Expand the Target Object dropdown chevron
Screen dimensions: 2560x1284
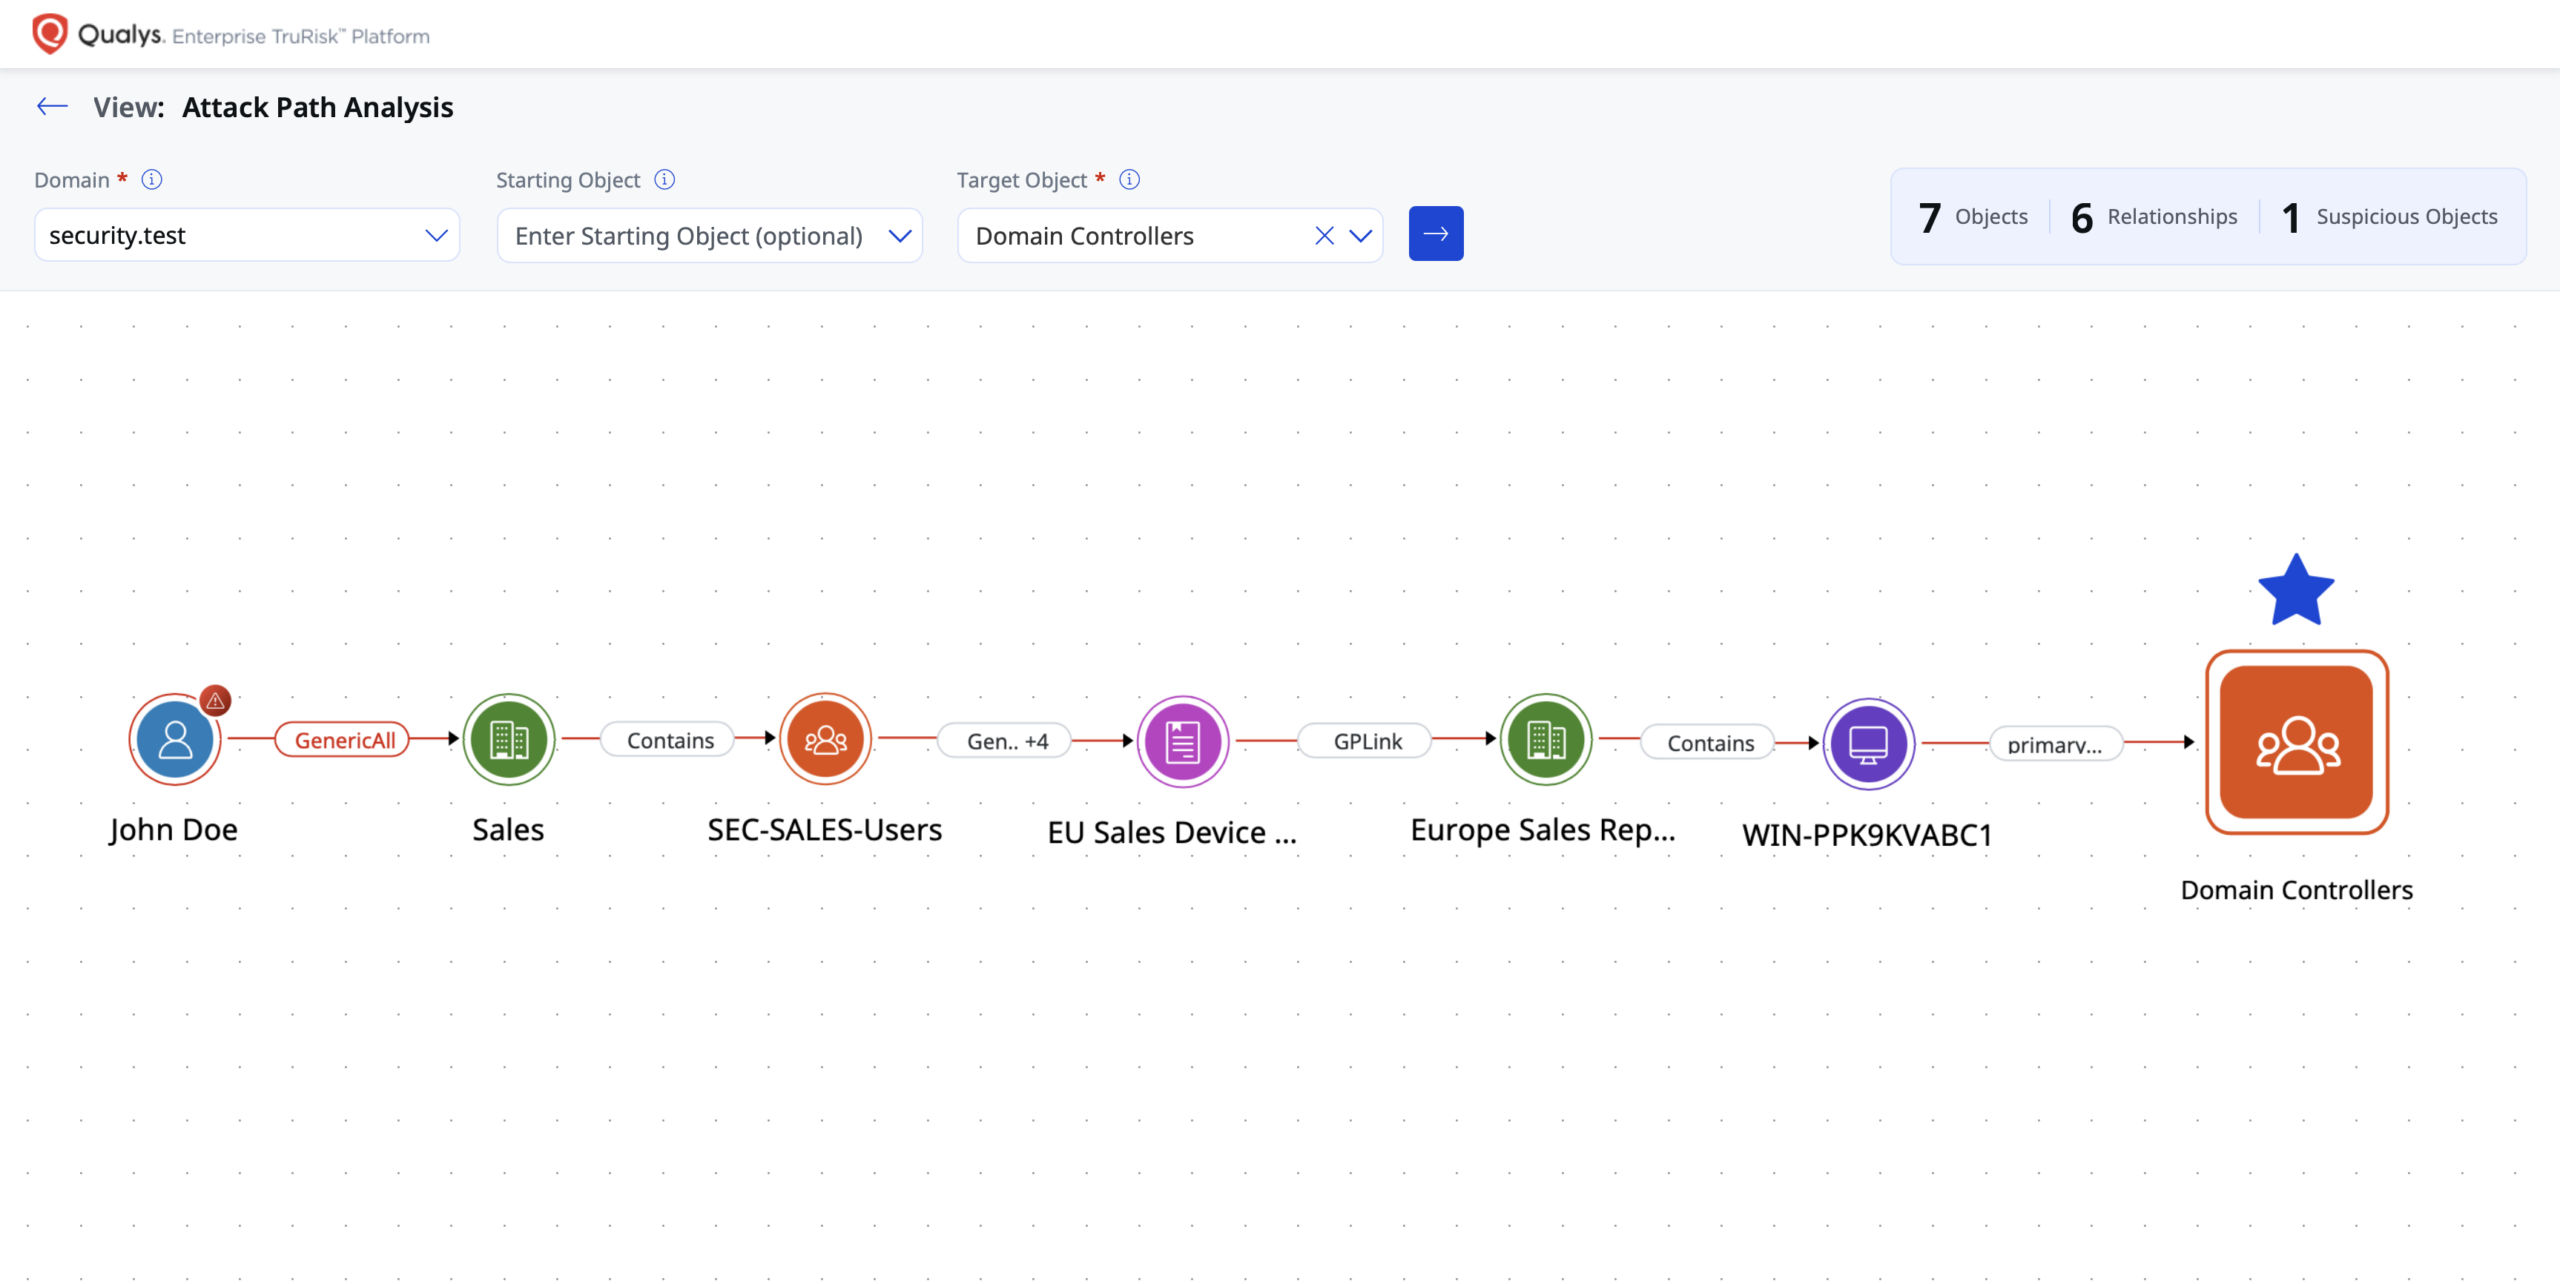coord(1360,236)
